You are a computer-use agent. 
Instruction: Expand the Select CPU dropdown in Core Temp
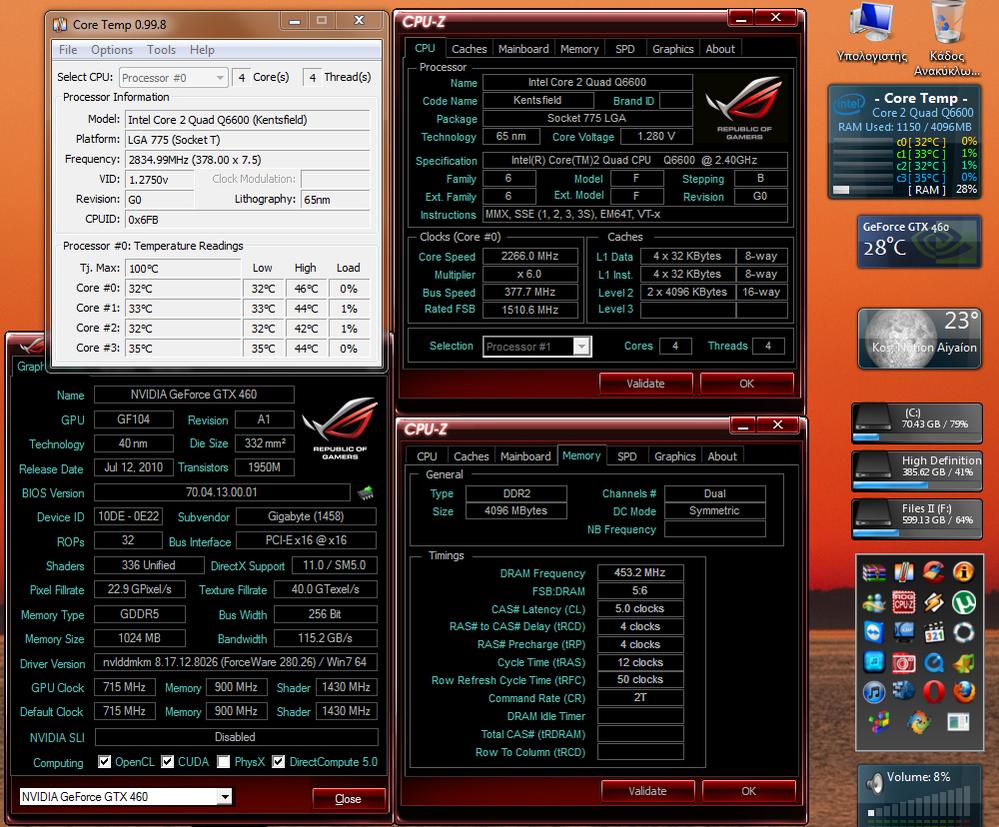(173, 78)
